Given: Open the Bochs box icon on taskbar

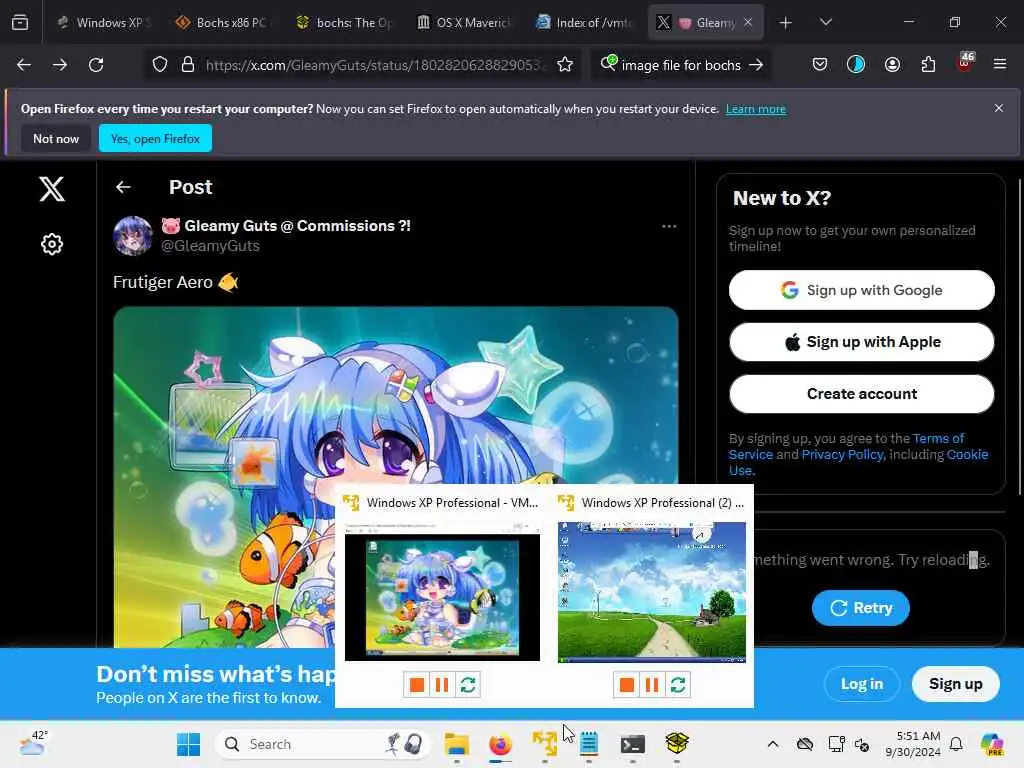Looking at the screenshot, I should 677,744.
